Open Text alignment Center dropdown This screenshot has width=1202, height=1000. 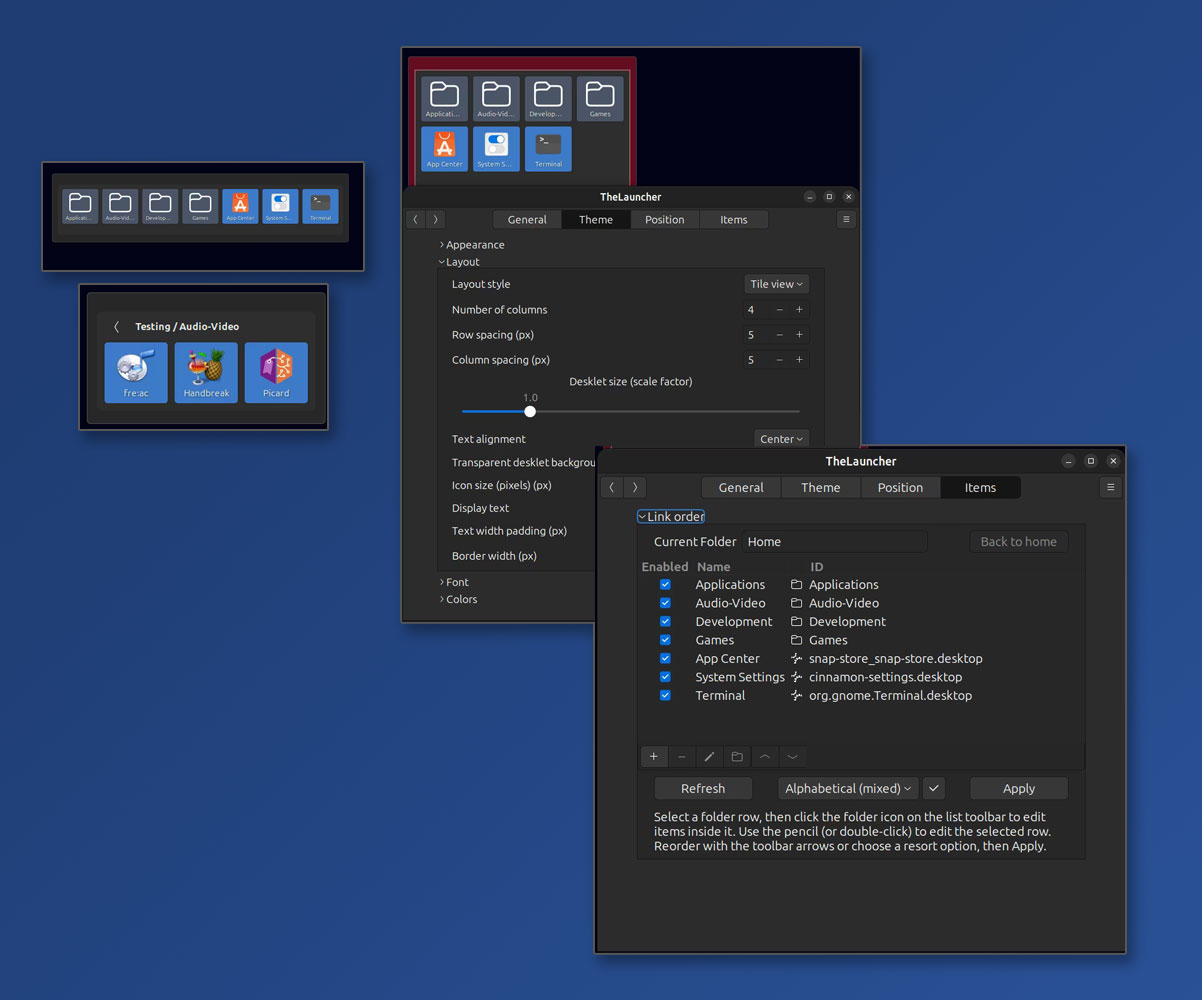tap(781, 439)
